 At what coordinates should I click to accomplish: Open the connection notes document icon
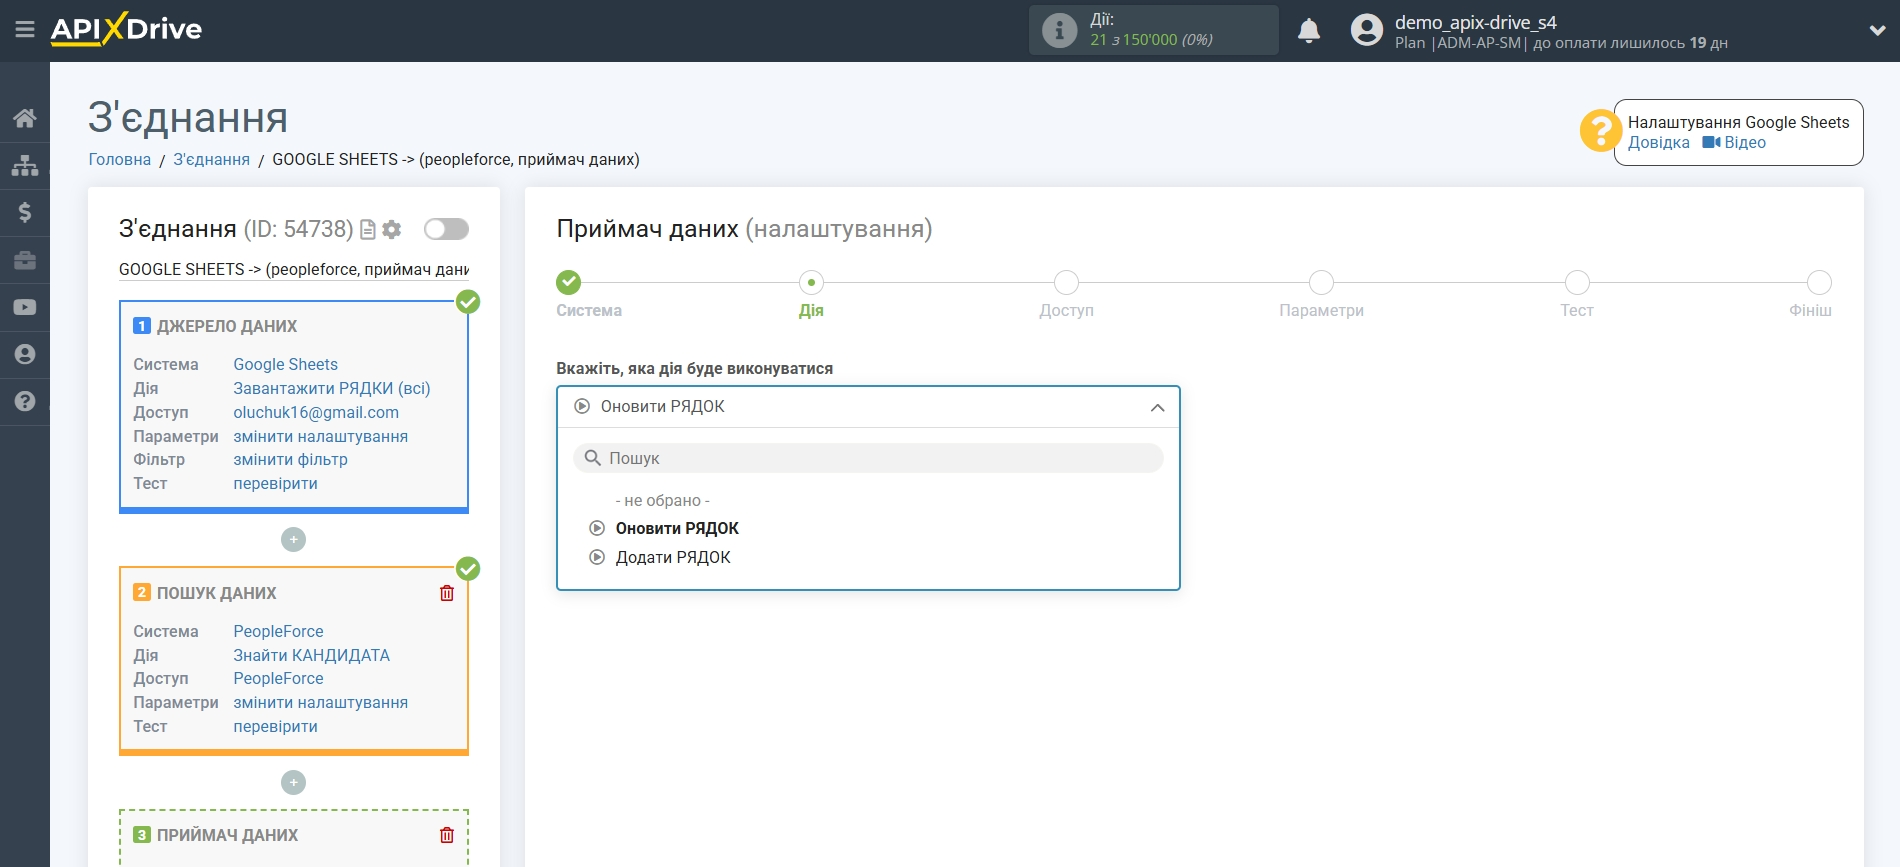tap(368, 230)
